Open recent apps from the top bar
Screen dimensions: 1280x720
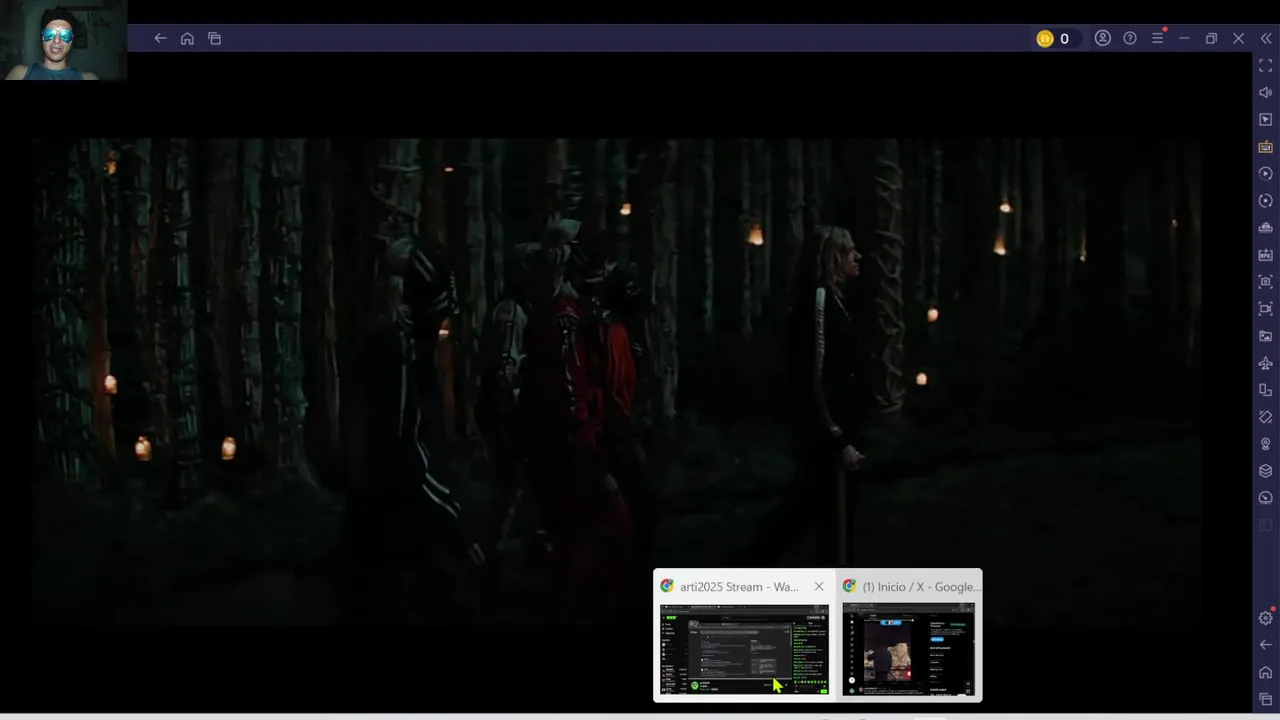point(214,38)
